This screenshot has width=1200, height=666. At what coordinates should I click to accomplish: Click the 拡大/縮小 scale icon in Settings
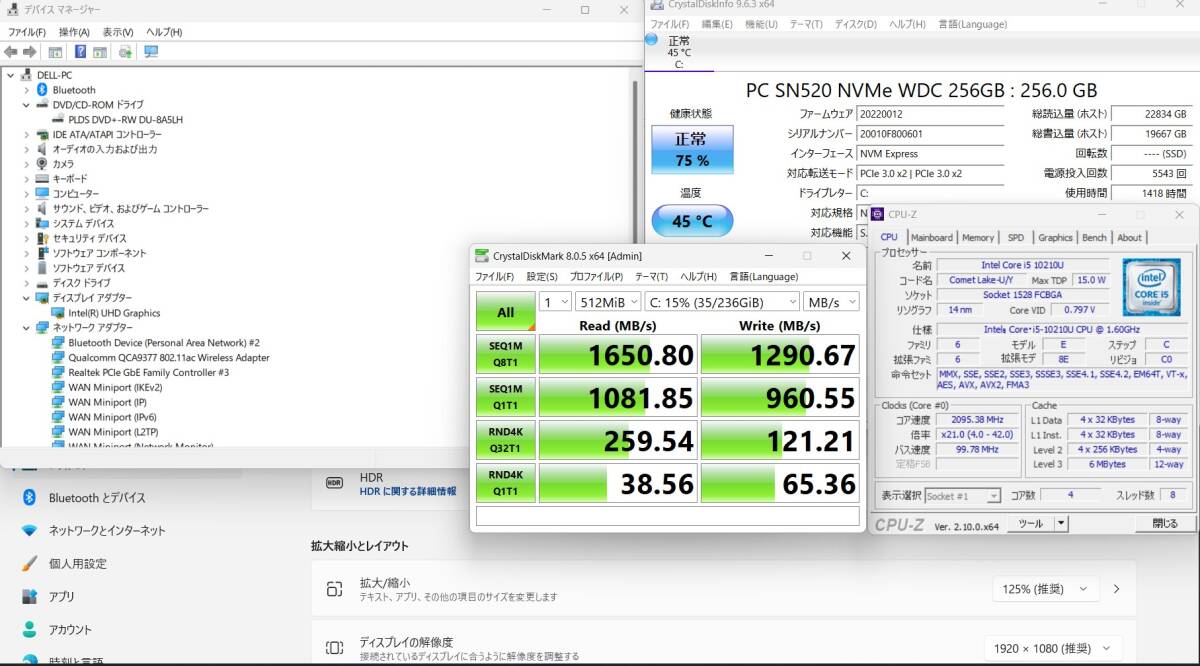(x=335, y=589)
